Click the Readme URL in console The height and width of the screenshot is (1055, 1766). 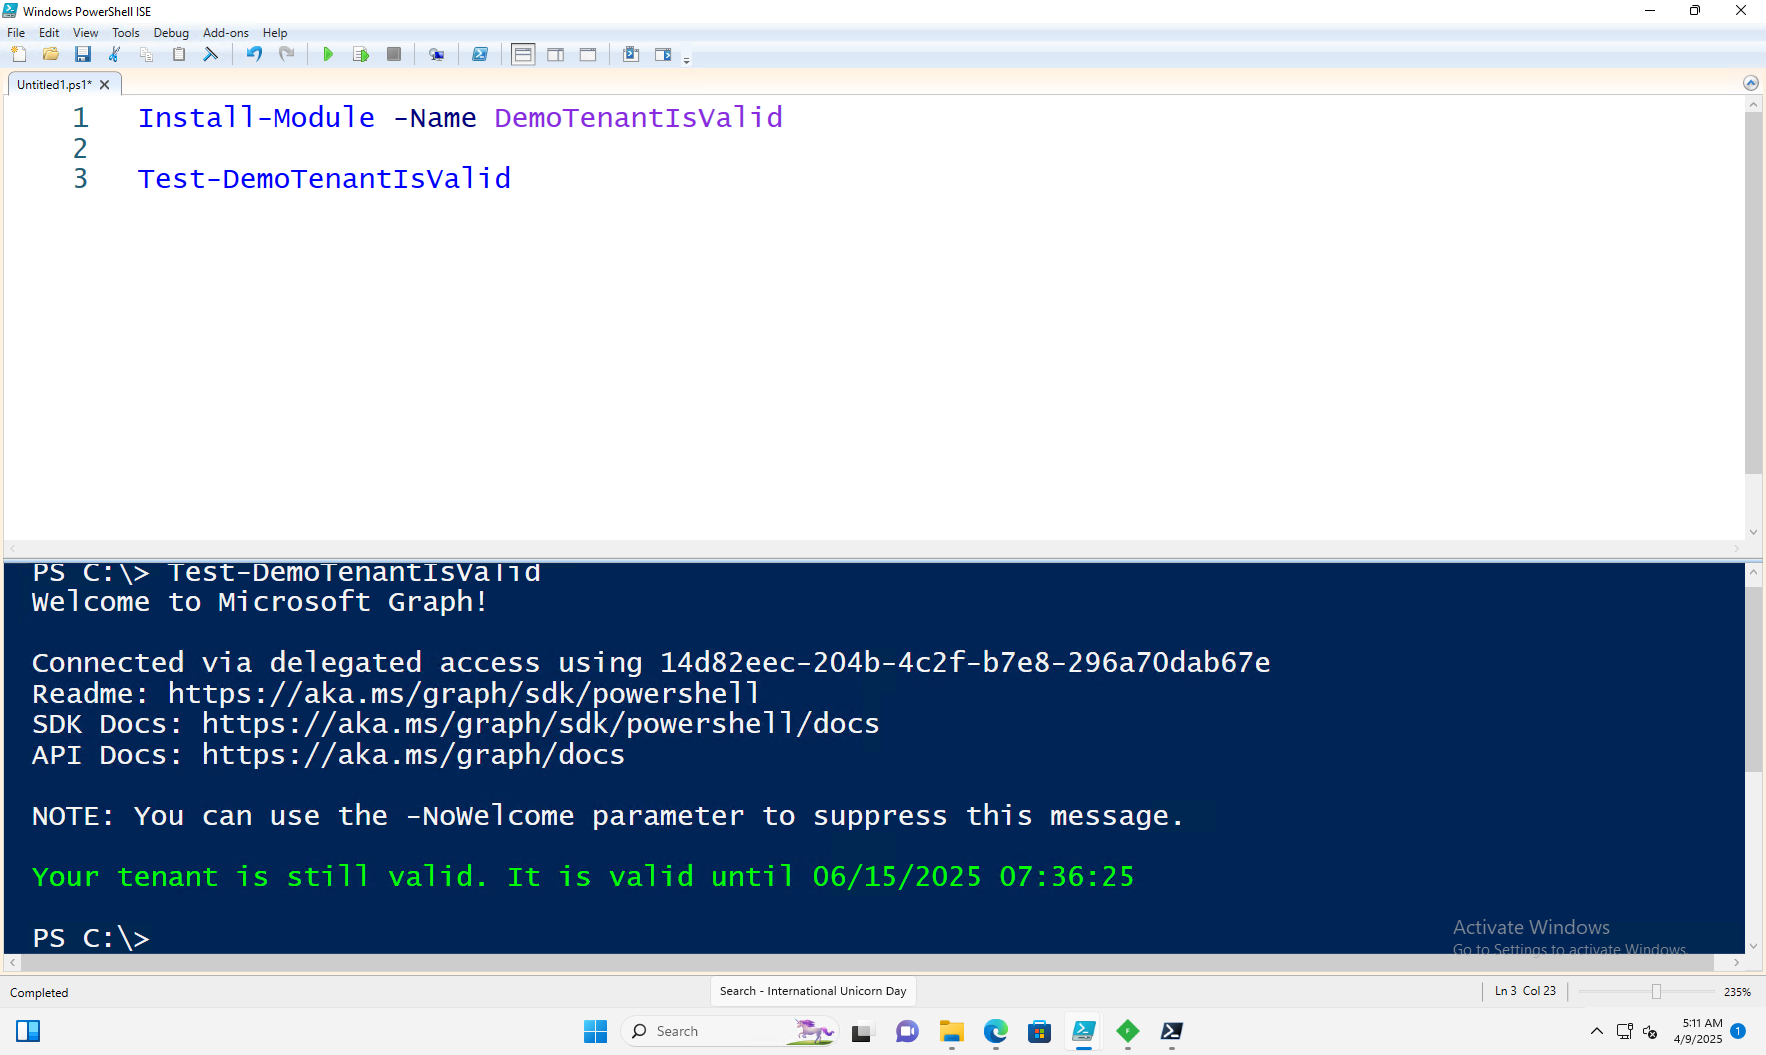[464, 693]
